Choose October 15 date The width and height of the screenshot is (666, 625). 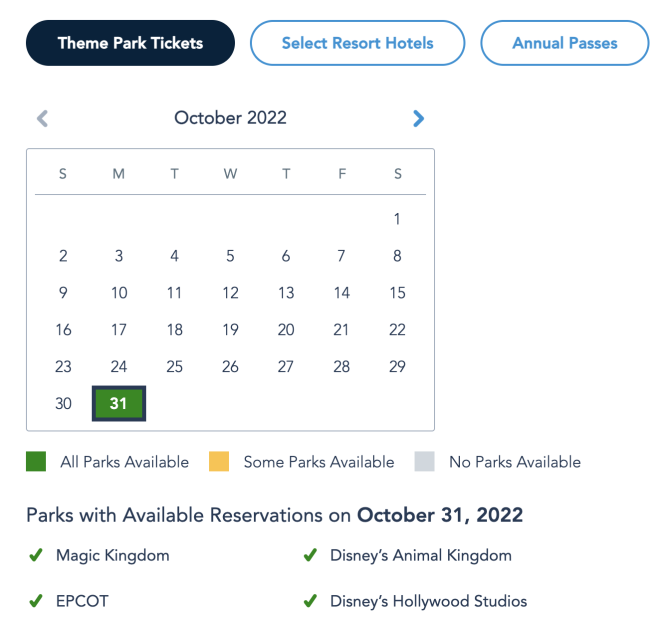click(x=397, y=293)
